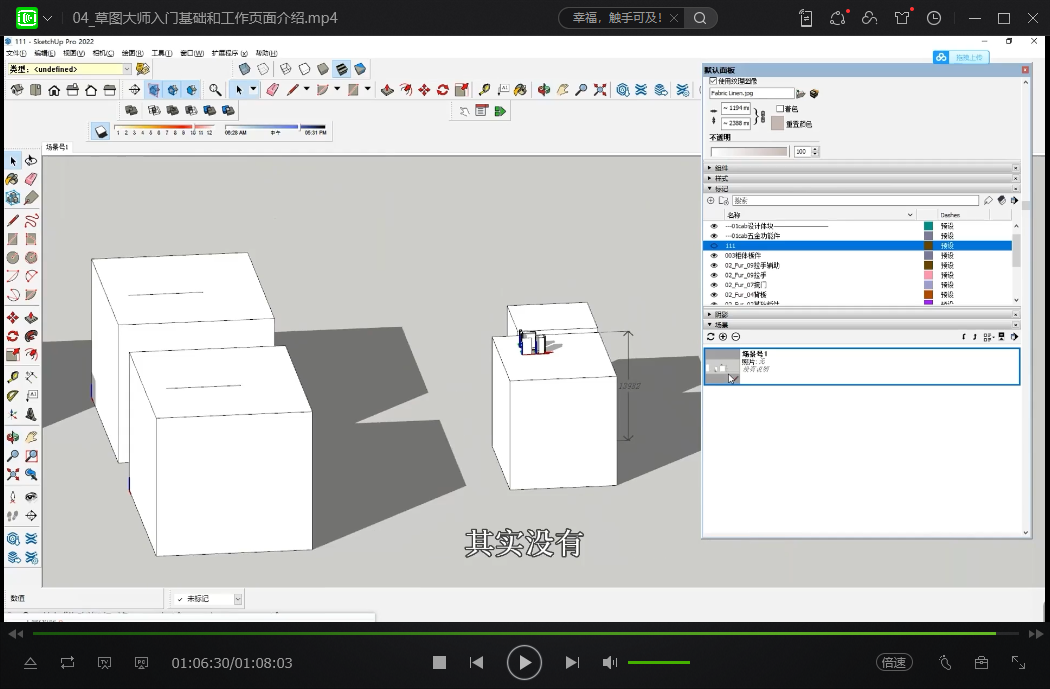Screen dimensions: 1050x689
Task: Open the playback speed button in player
Action: 893,662
